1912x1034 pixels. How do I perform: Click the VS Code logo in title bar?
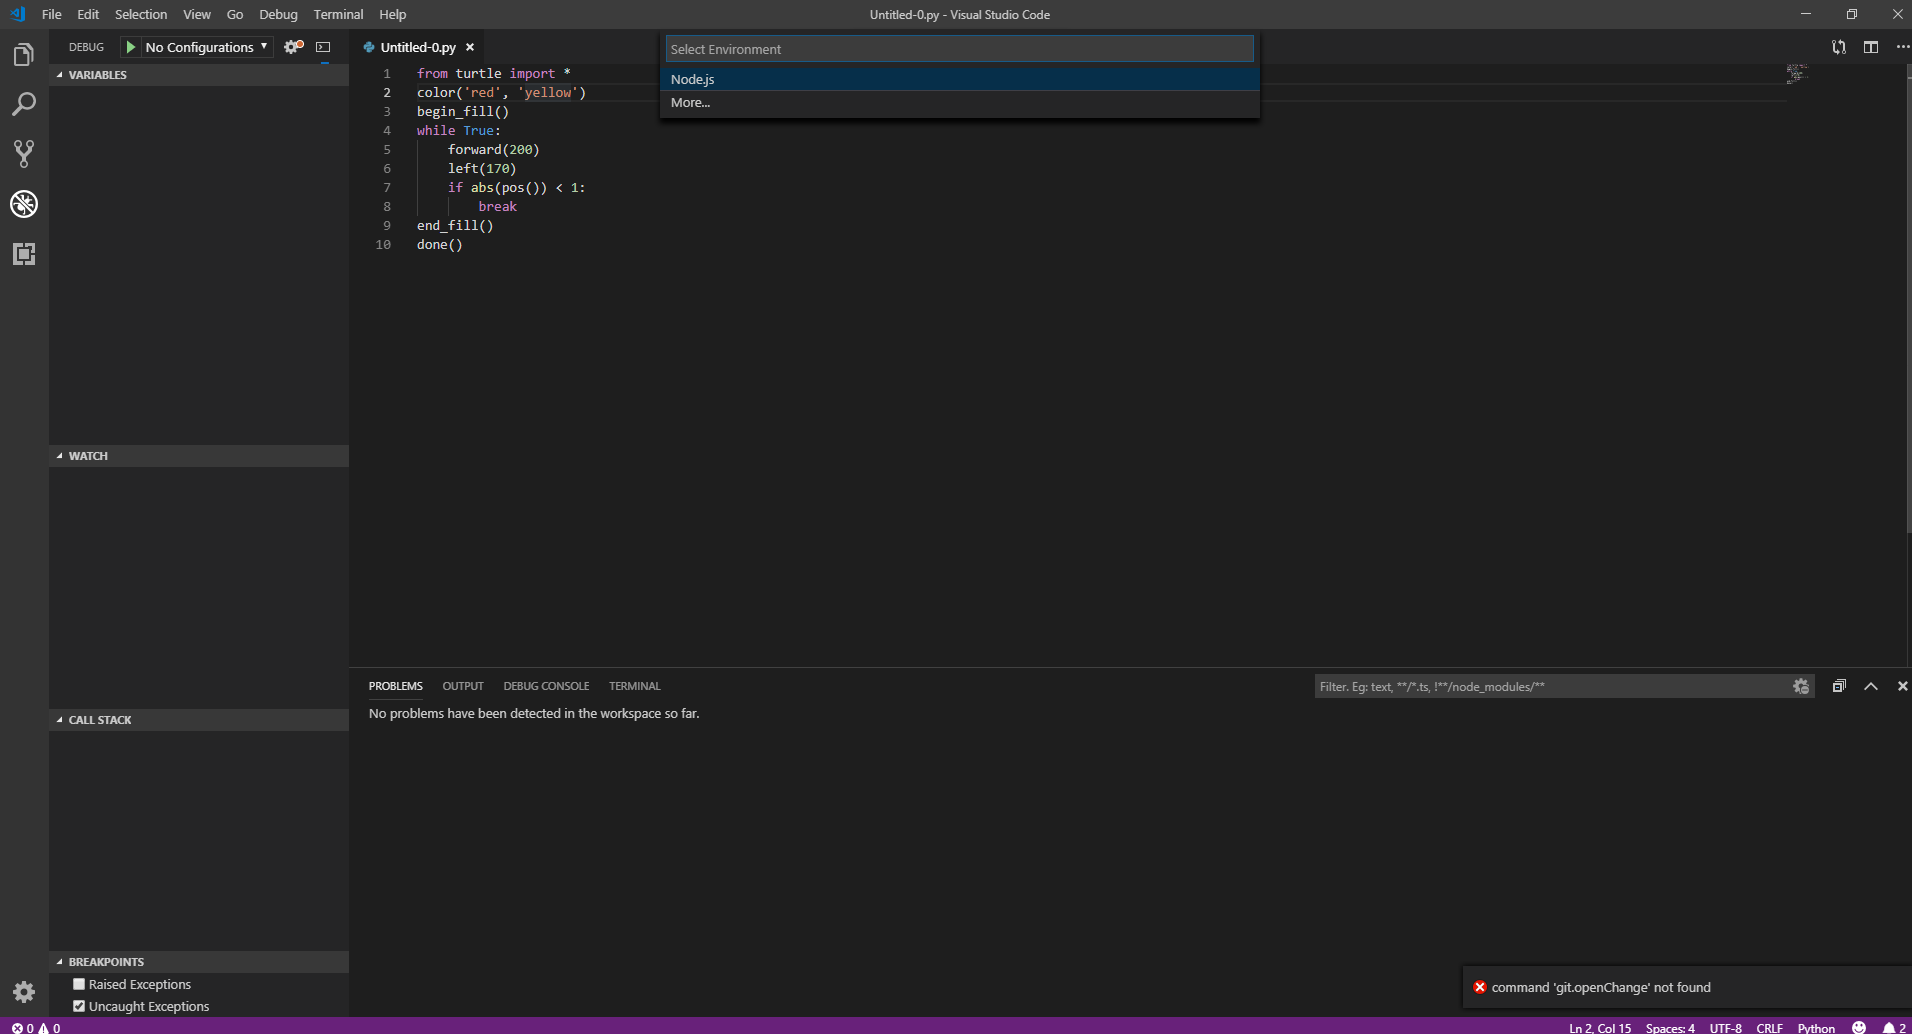click(x=17, y=14)
